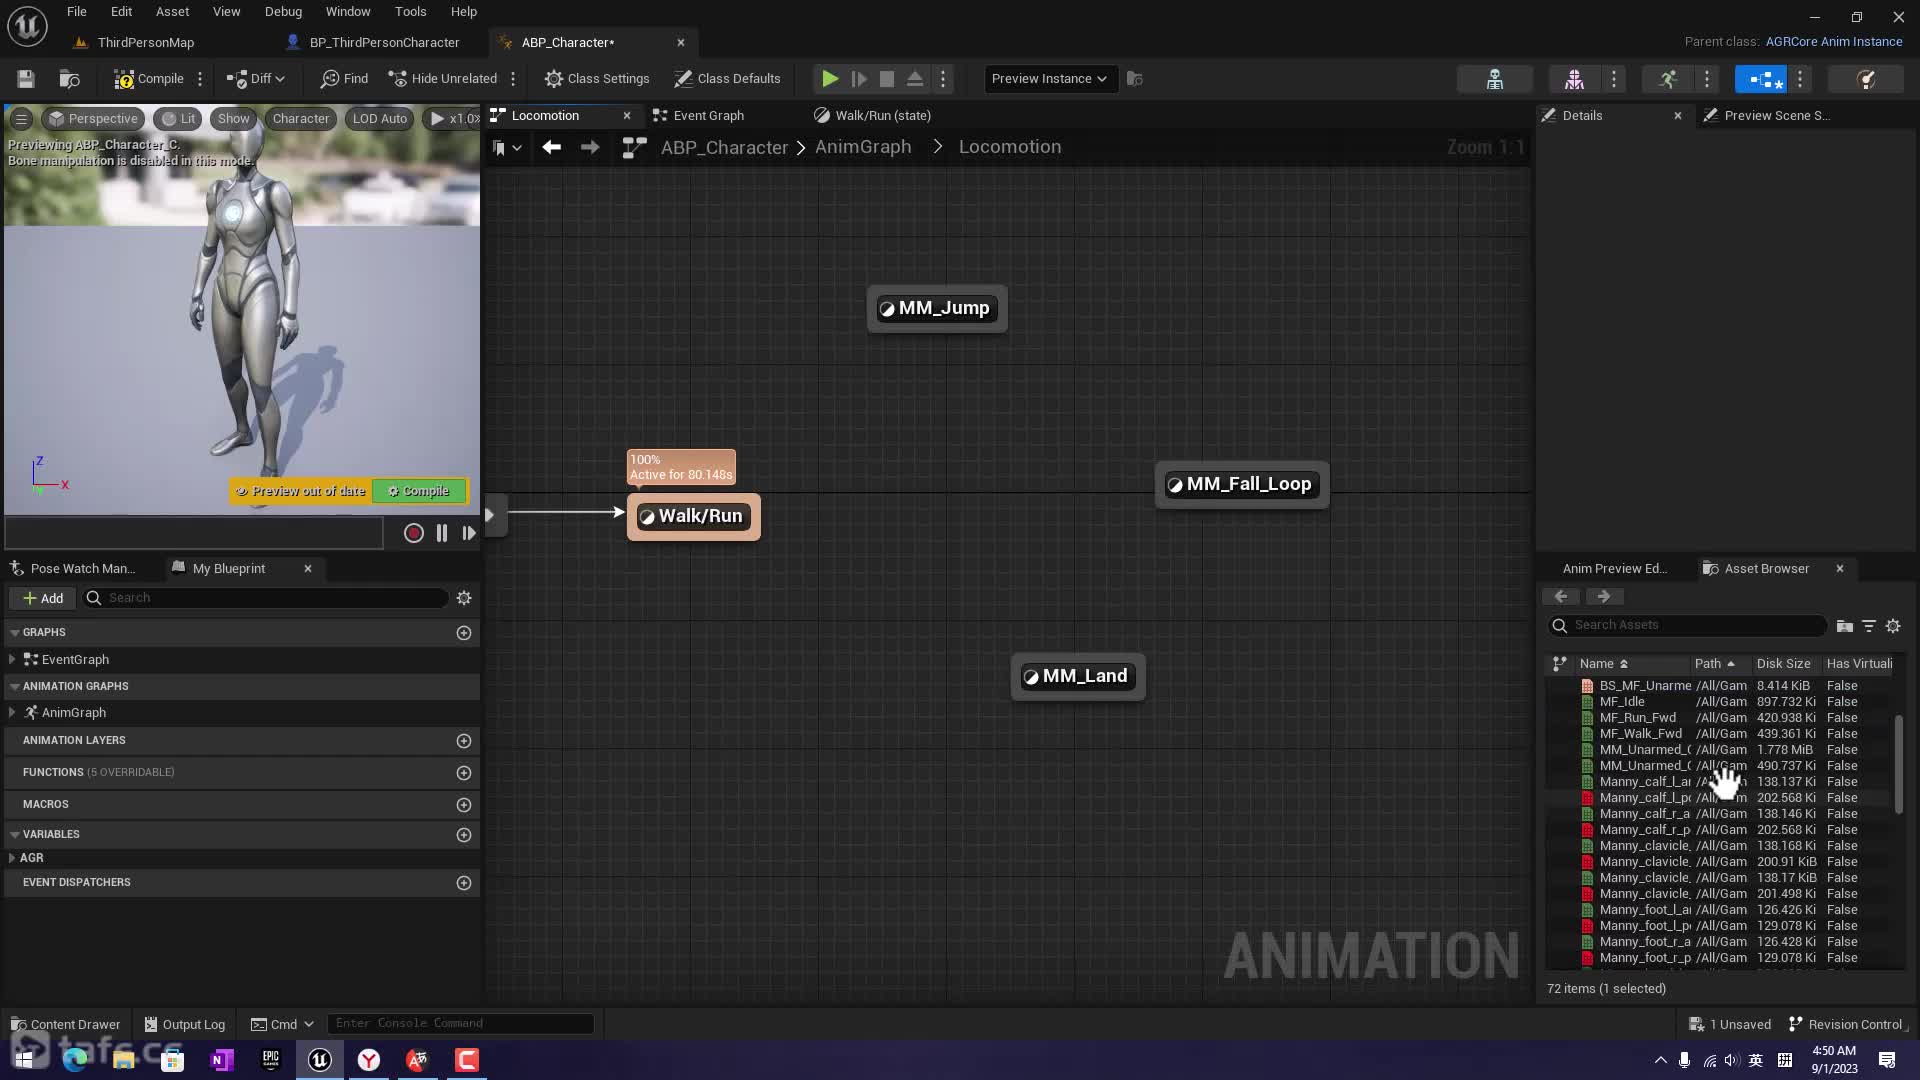Open Asset Browser filter icon
Image resolution: width=1920 pixels, height=1080 pixels.
pyautogui.click(x=1869, y=626)
